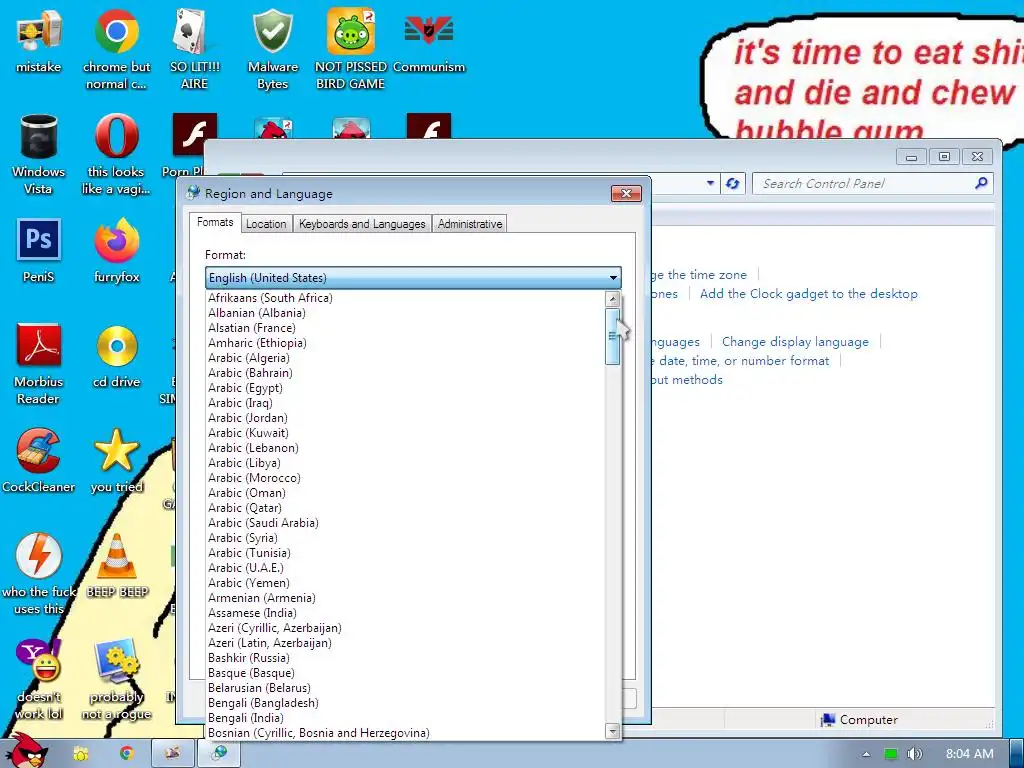Select Azeri (Cyrillic, Azerbaijan) format
The width and height of the screenshot is (1024, 768).
tap(406, 628)
